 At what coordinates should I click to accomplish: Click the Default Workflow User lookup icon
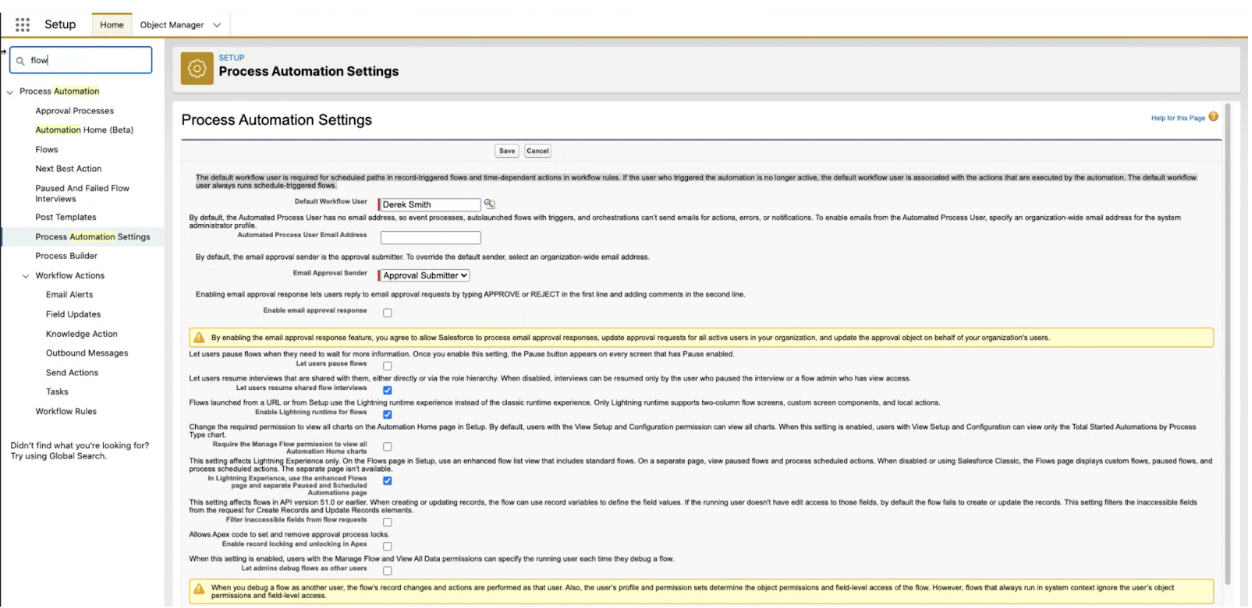(x=490, y=203)
